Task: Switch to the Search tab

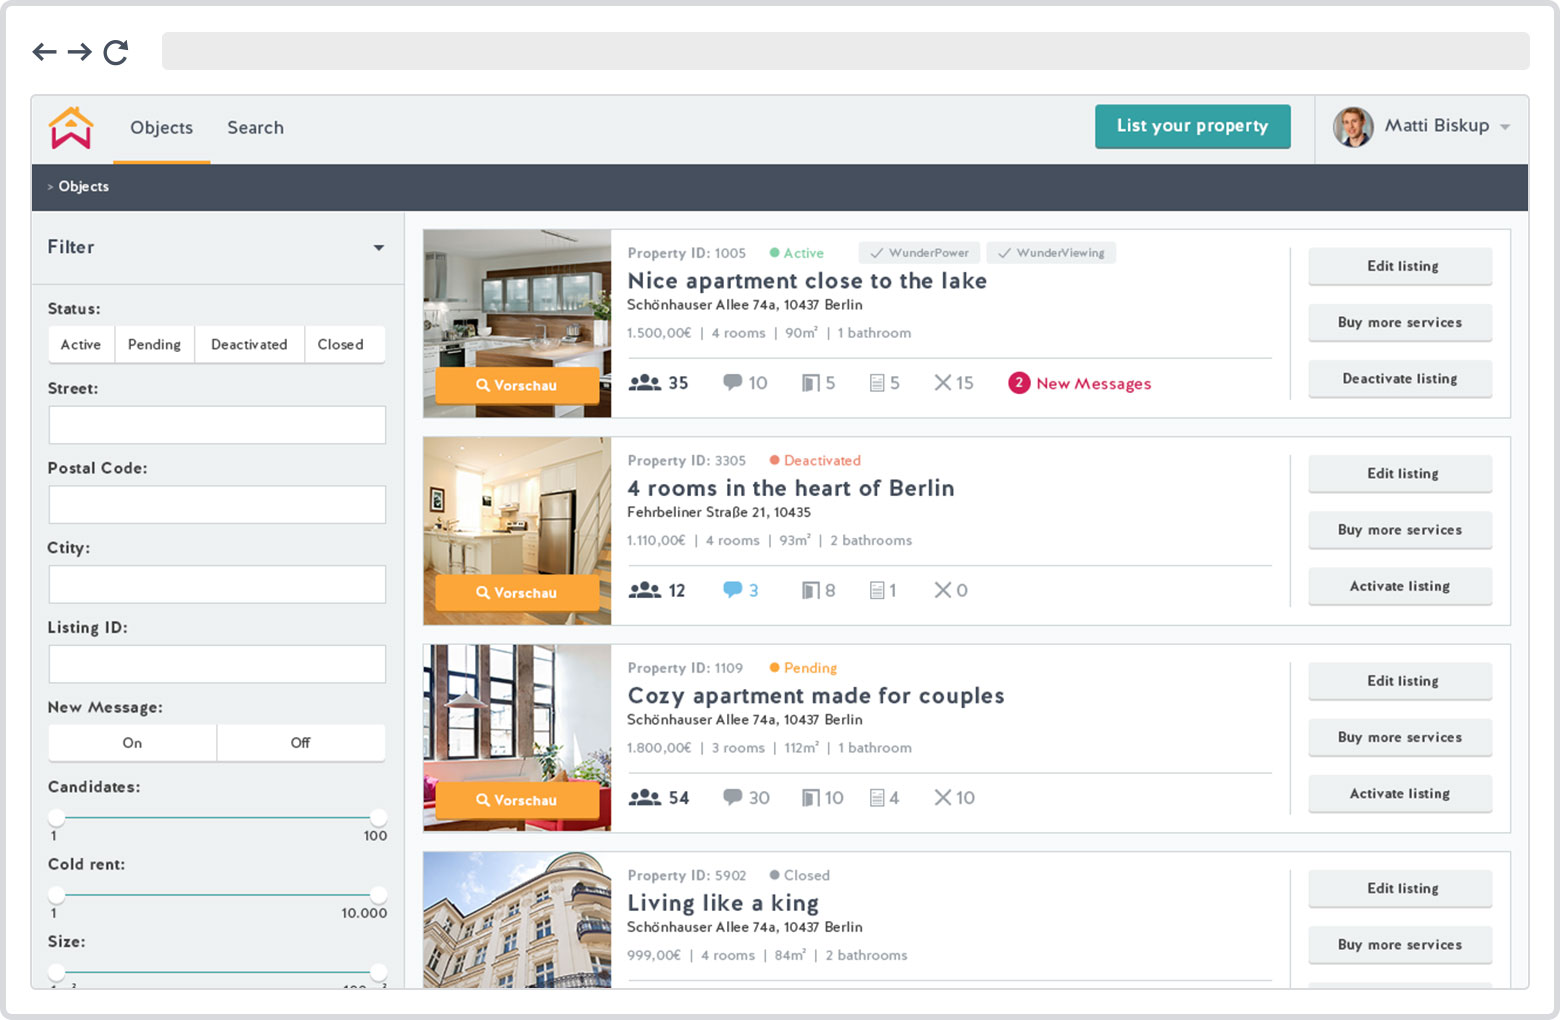Action: [255, 128]
